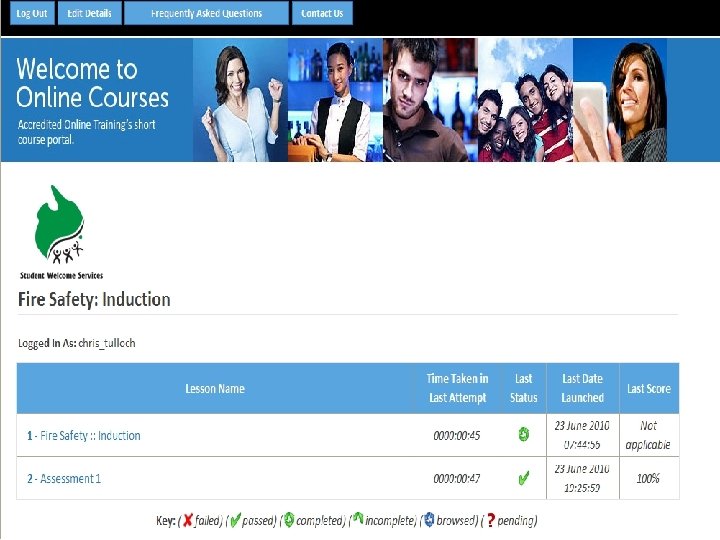Click the red failed X icon in the key
This screenshot has height=540, width=720.
(x=187, y=520)
